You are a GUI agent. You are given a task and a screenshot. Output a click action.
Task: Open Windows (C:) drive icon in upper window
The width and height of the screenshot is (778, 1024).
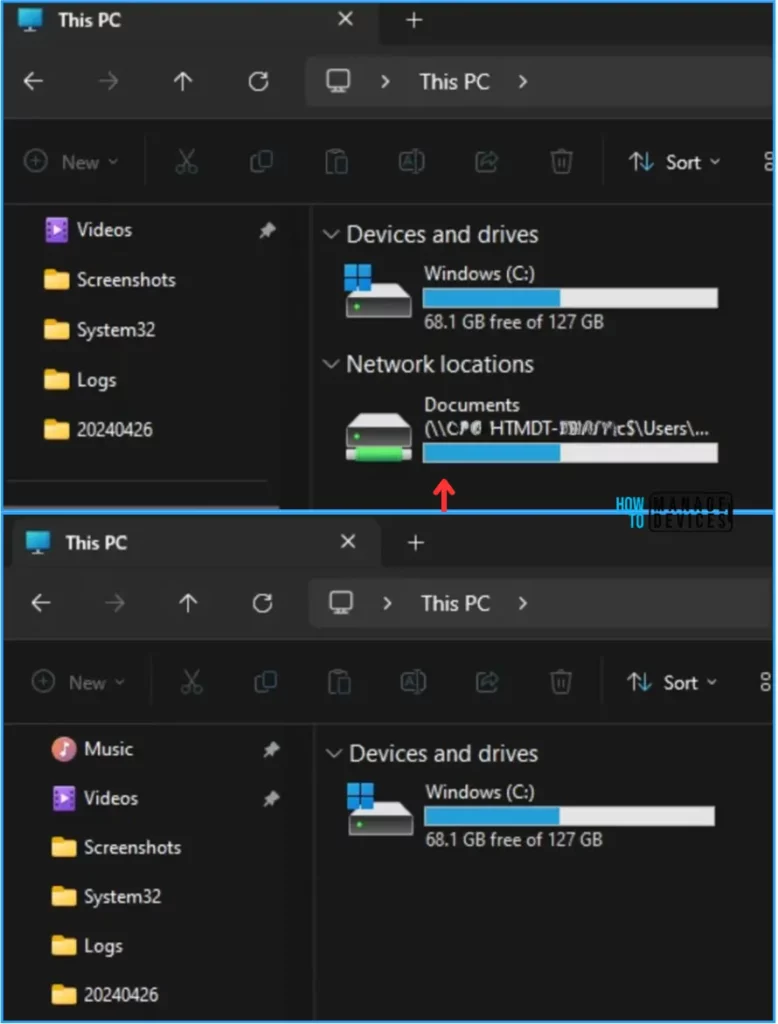pos(378,291)
